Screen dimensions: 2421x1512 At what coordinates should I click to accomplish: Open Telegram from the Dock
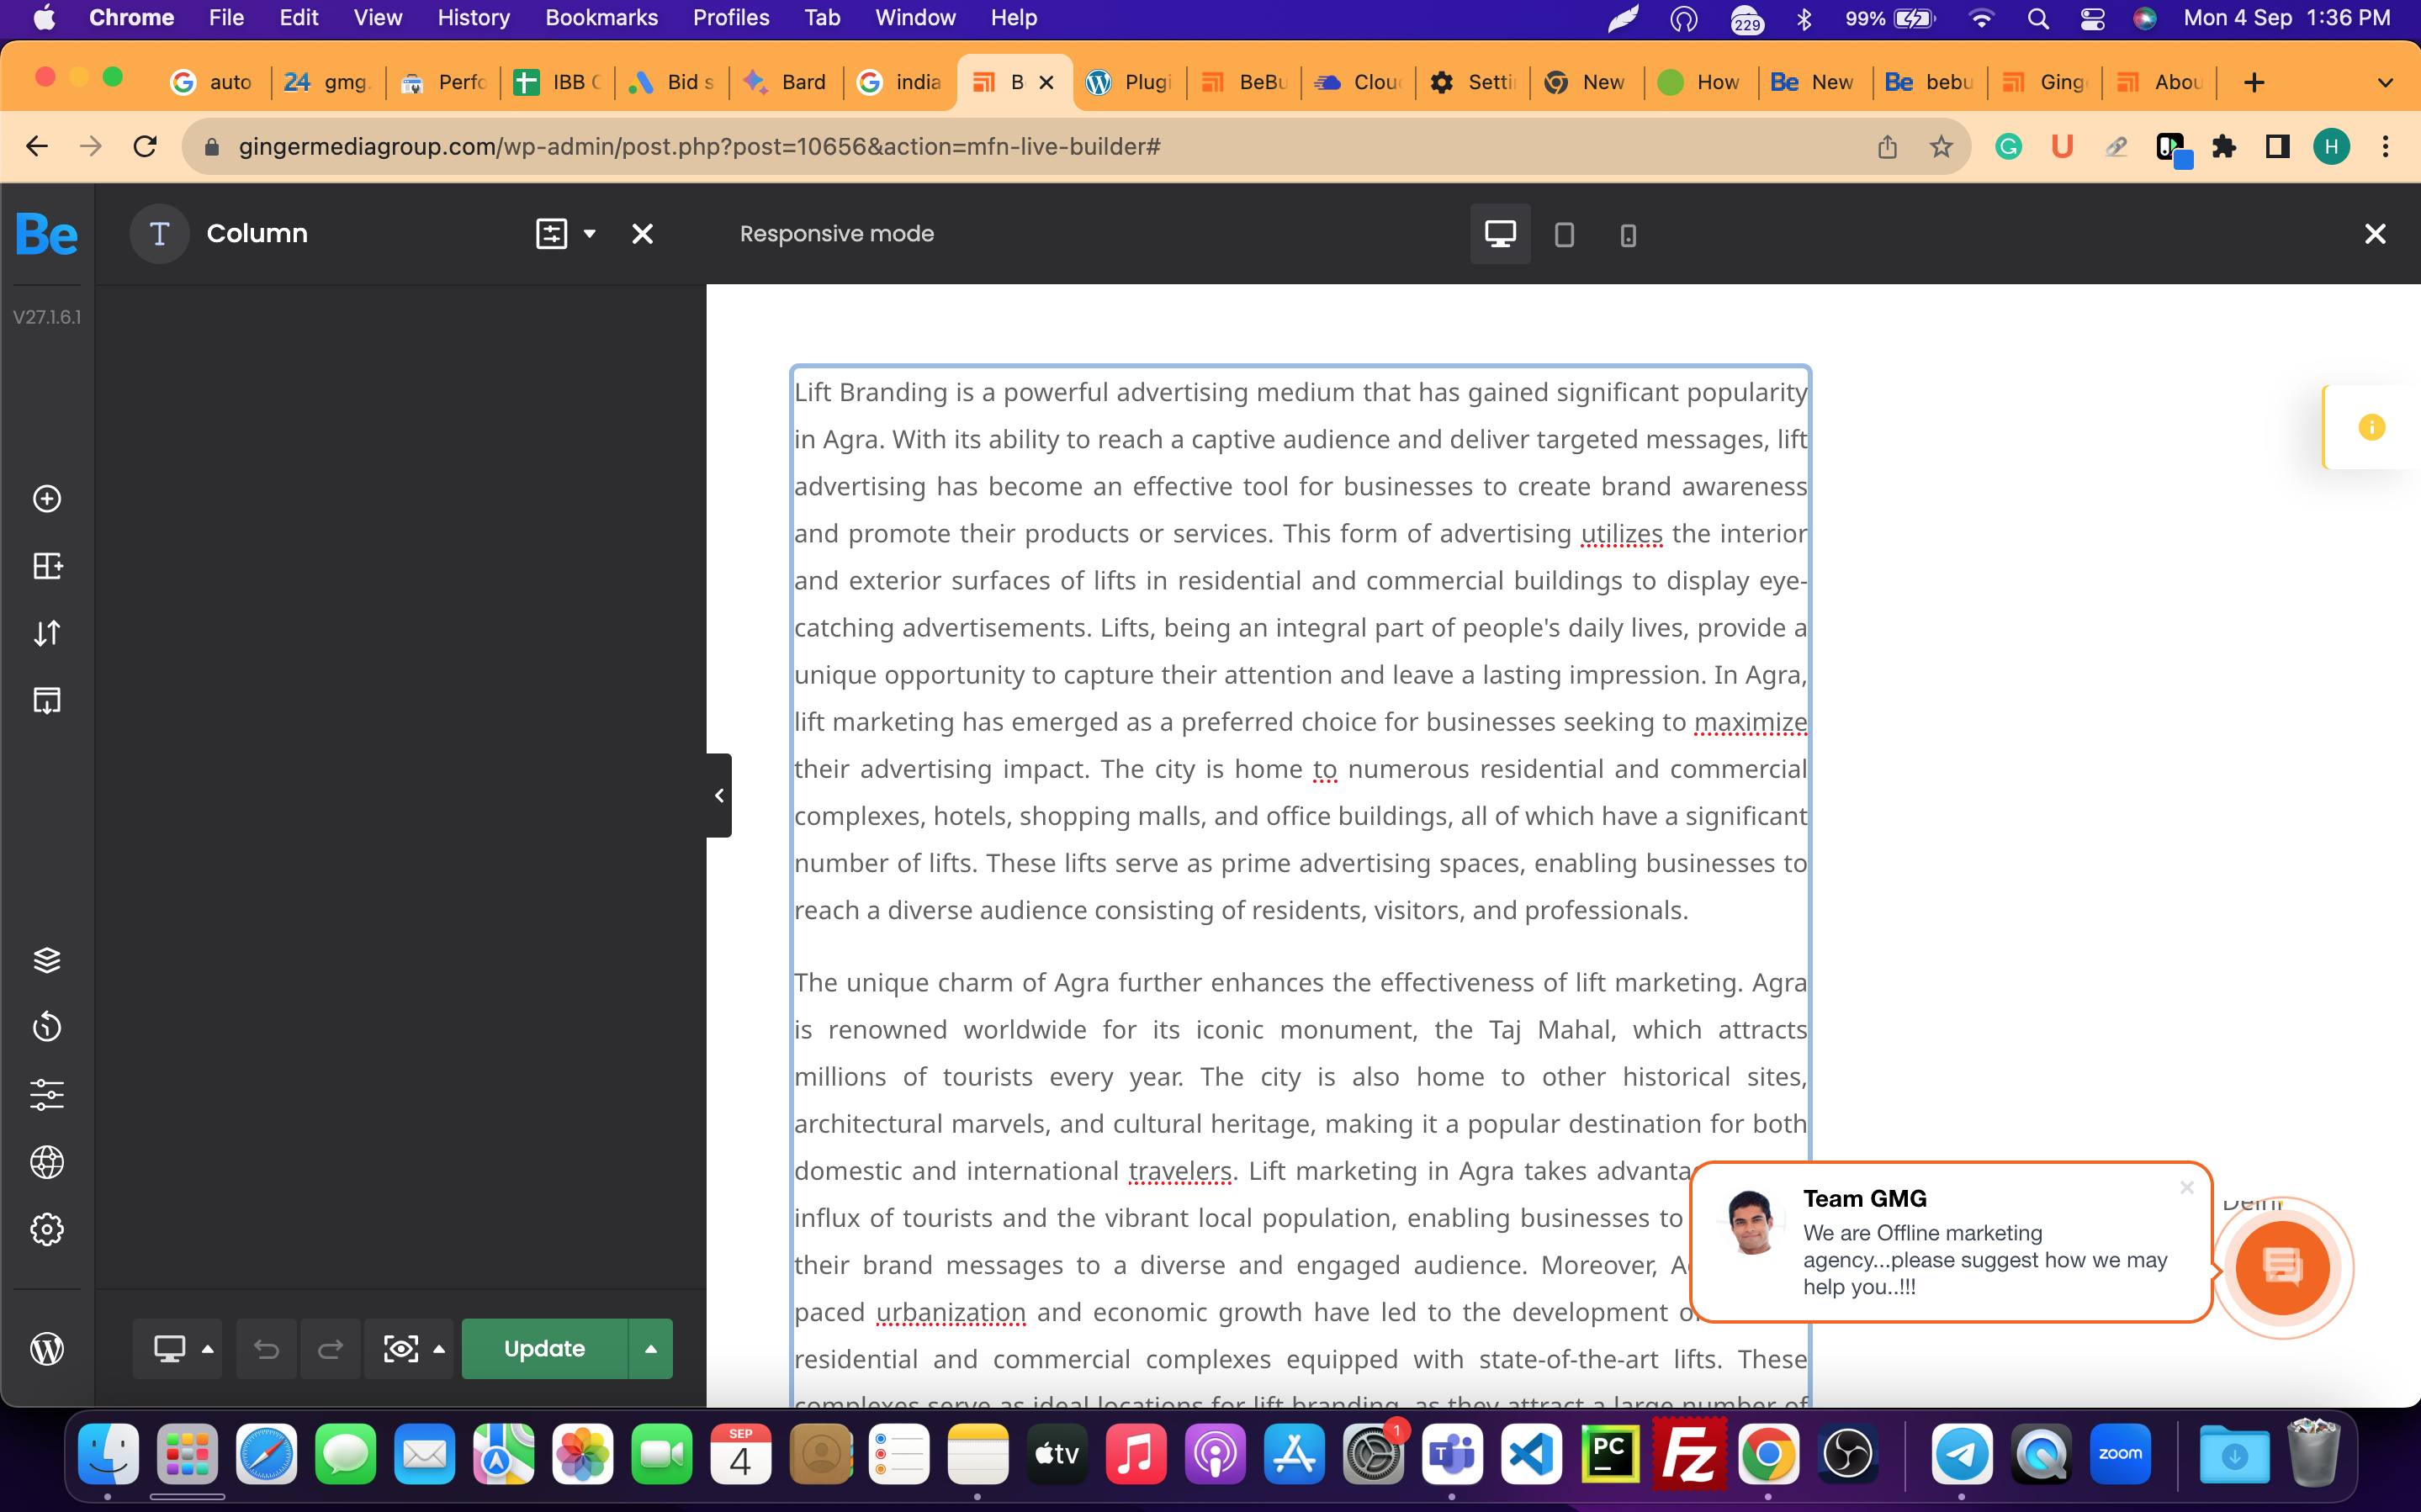(1961, 1453)
